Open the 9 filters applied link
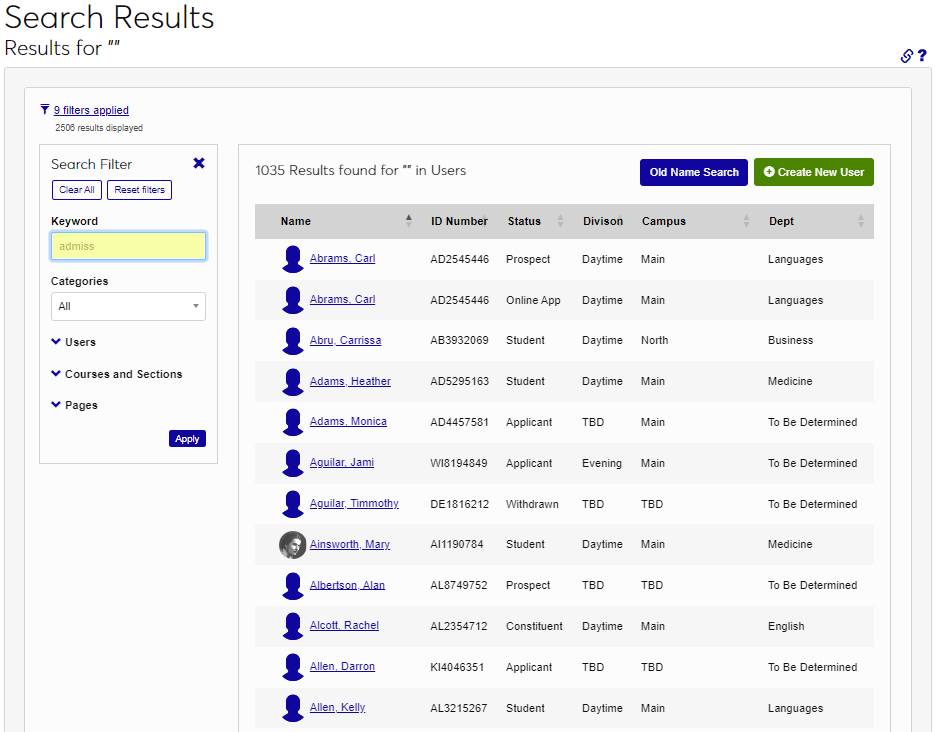 (x=89, y=109)
